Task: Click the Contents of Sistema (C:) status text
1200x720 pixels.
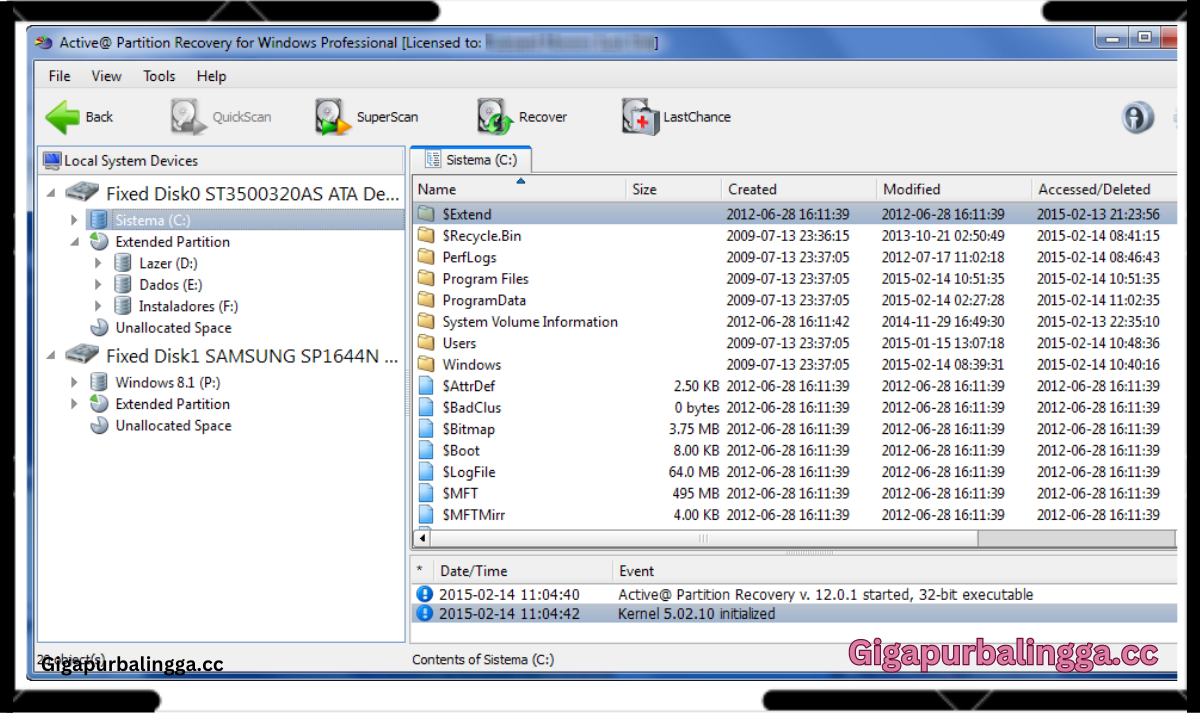Action: (x=483, y=659)
